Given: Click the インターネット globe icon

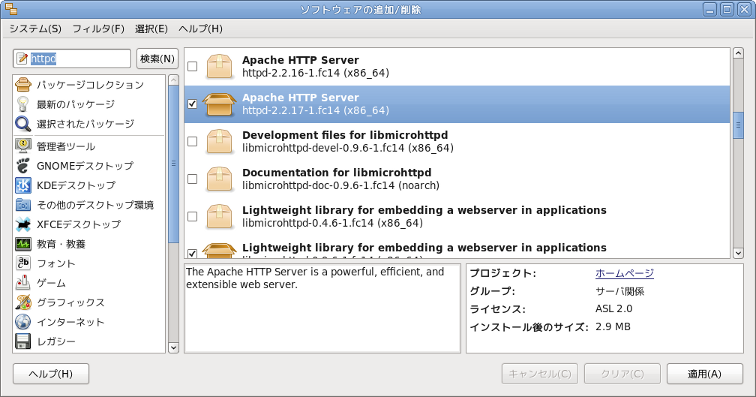Looking at the screenshot, I should 23,322.
